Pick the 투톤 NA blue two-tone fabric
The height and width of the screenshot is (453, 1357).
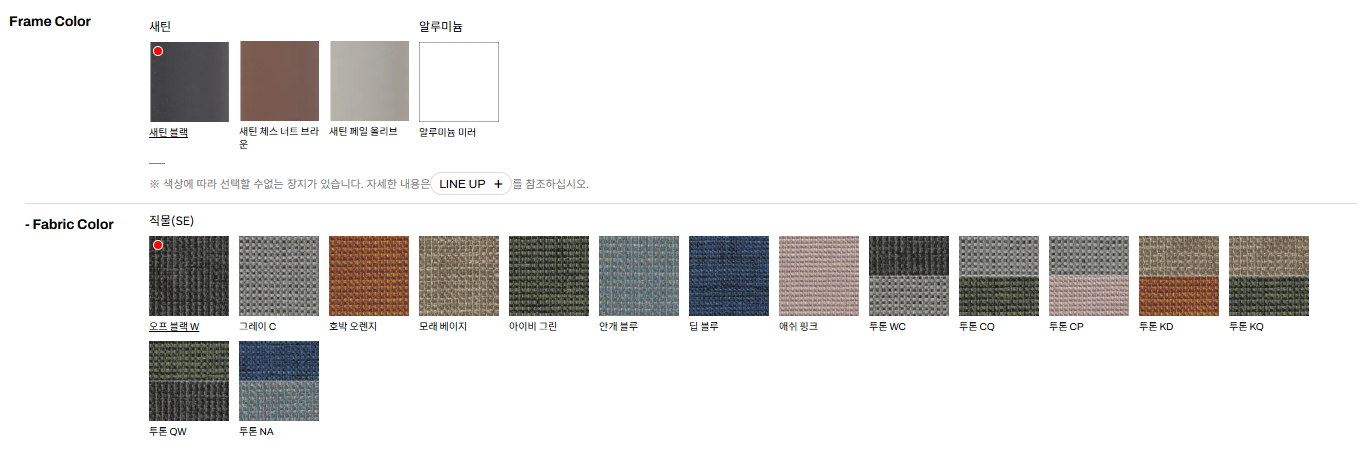279,381
